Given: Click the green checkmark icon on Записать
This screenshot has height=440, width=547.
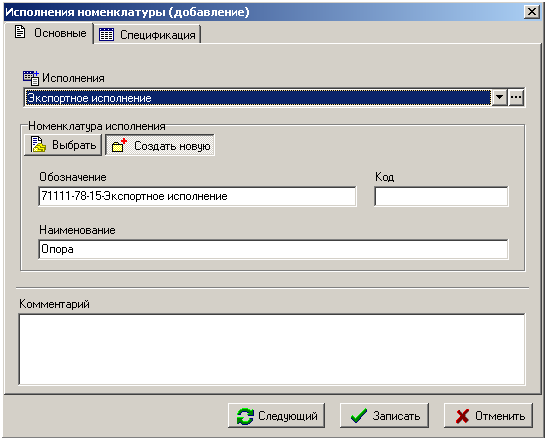Looking at the screenshot, I should coord(359,416).
